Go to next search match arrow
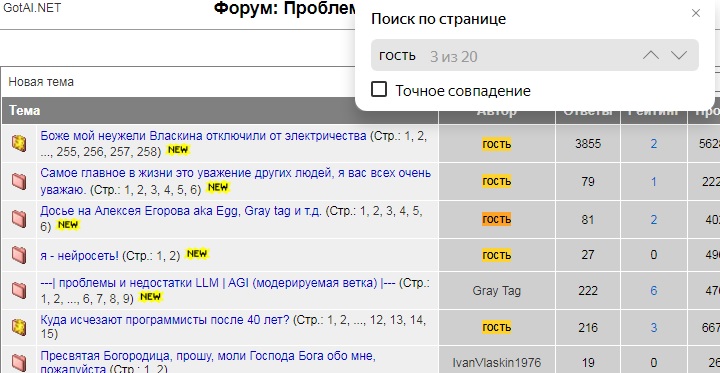The image size is (720, 373). [x=679, y=56]
